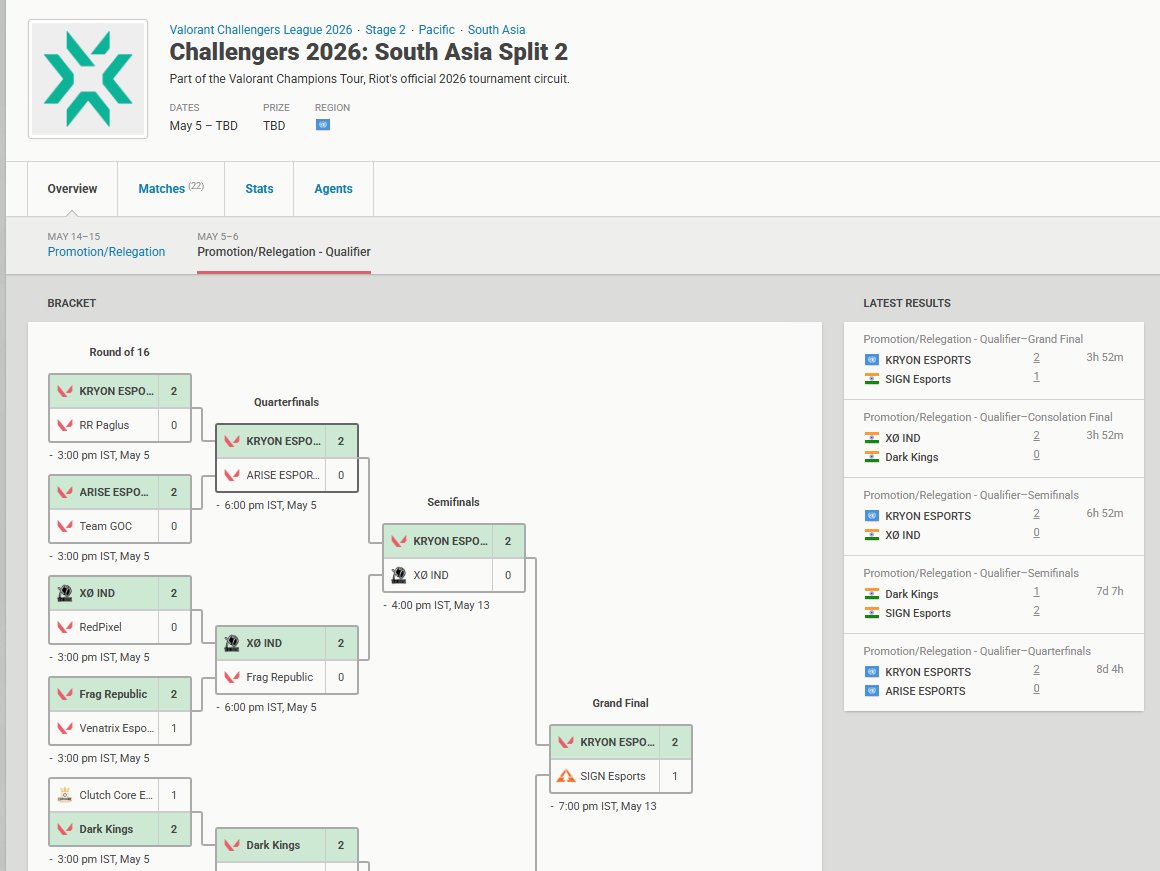The height and width of the screenshot is (871, 1160).
Task: Click XØ IND logo in Quarterfinals
Action: (x=232, y=643)
